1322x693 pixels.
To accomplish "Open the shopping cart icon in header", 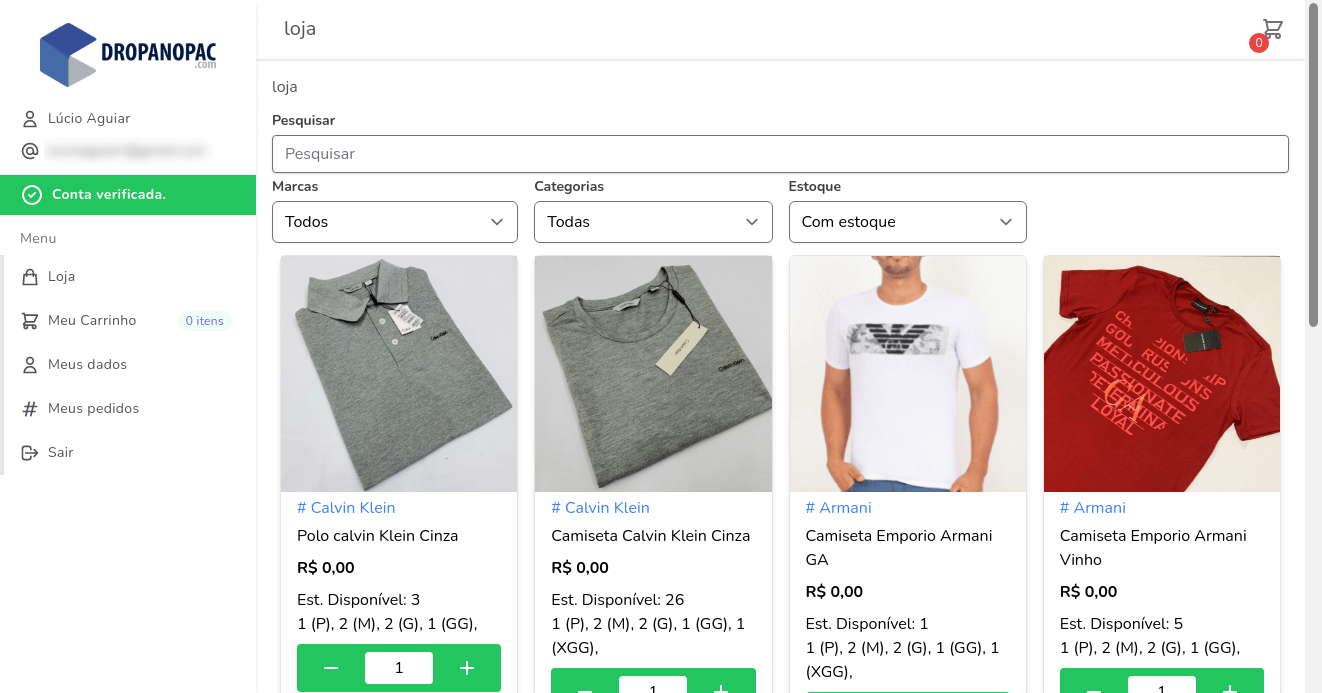I will (1272, 28).
